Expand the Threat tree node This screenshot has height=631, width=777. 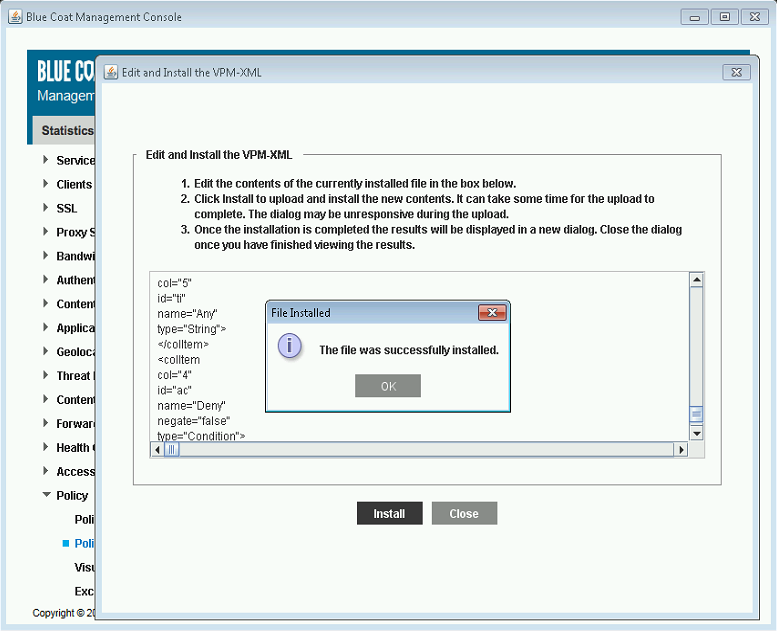46,375
